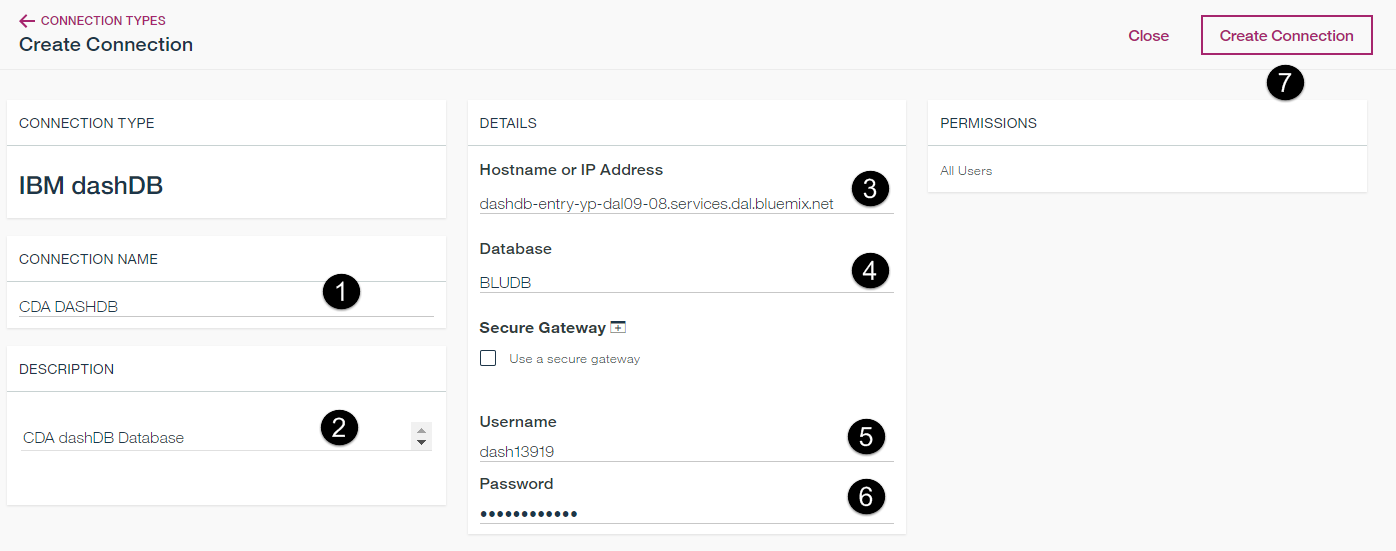Go back to Connection Types
Image resolution: width=1396 pixels, height=551 pixels.
pyautogui.click(x=92, y=20)
